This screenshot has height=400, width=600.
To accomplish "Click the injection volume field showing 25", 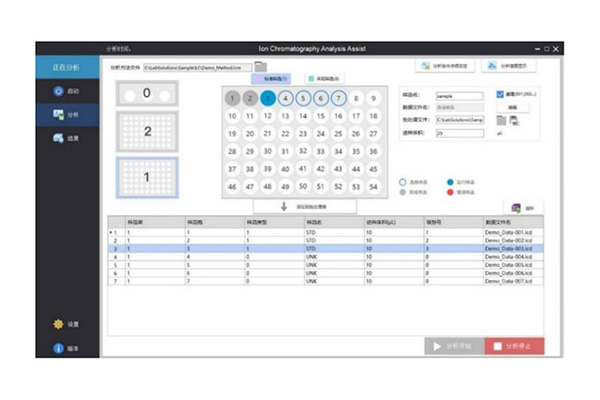I will (460, 133).
